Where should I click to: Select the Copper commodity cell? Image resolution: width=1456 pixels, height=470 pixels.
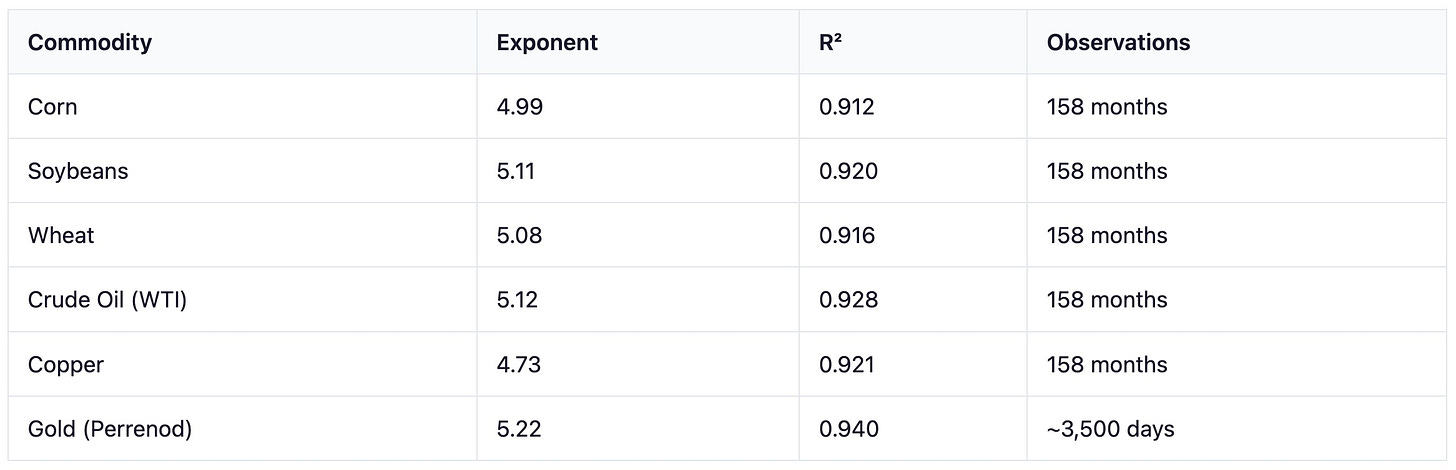(66, 365)
